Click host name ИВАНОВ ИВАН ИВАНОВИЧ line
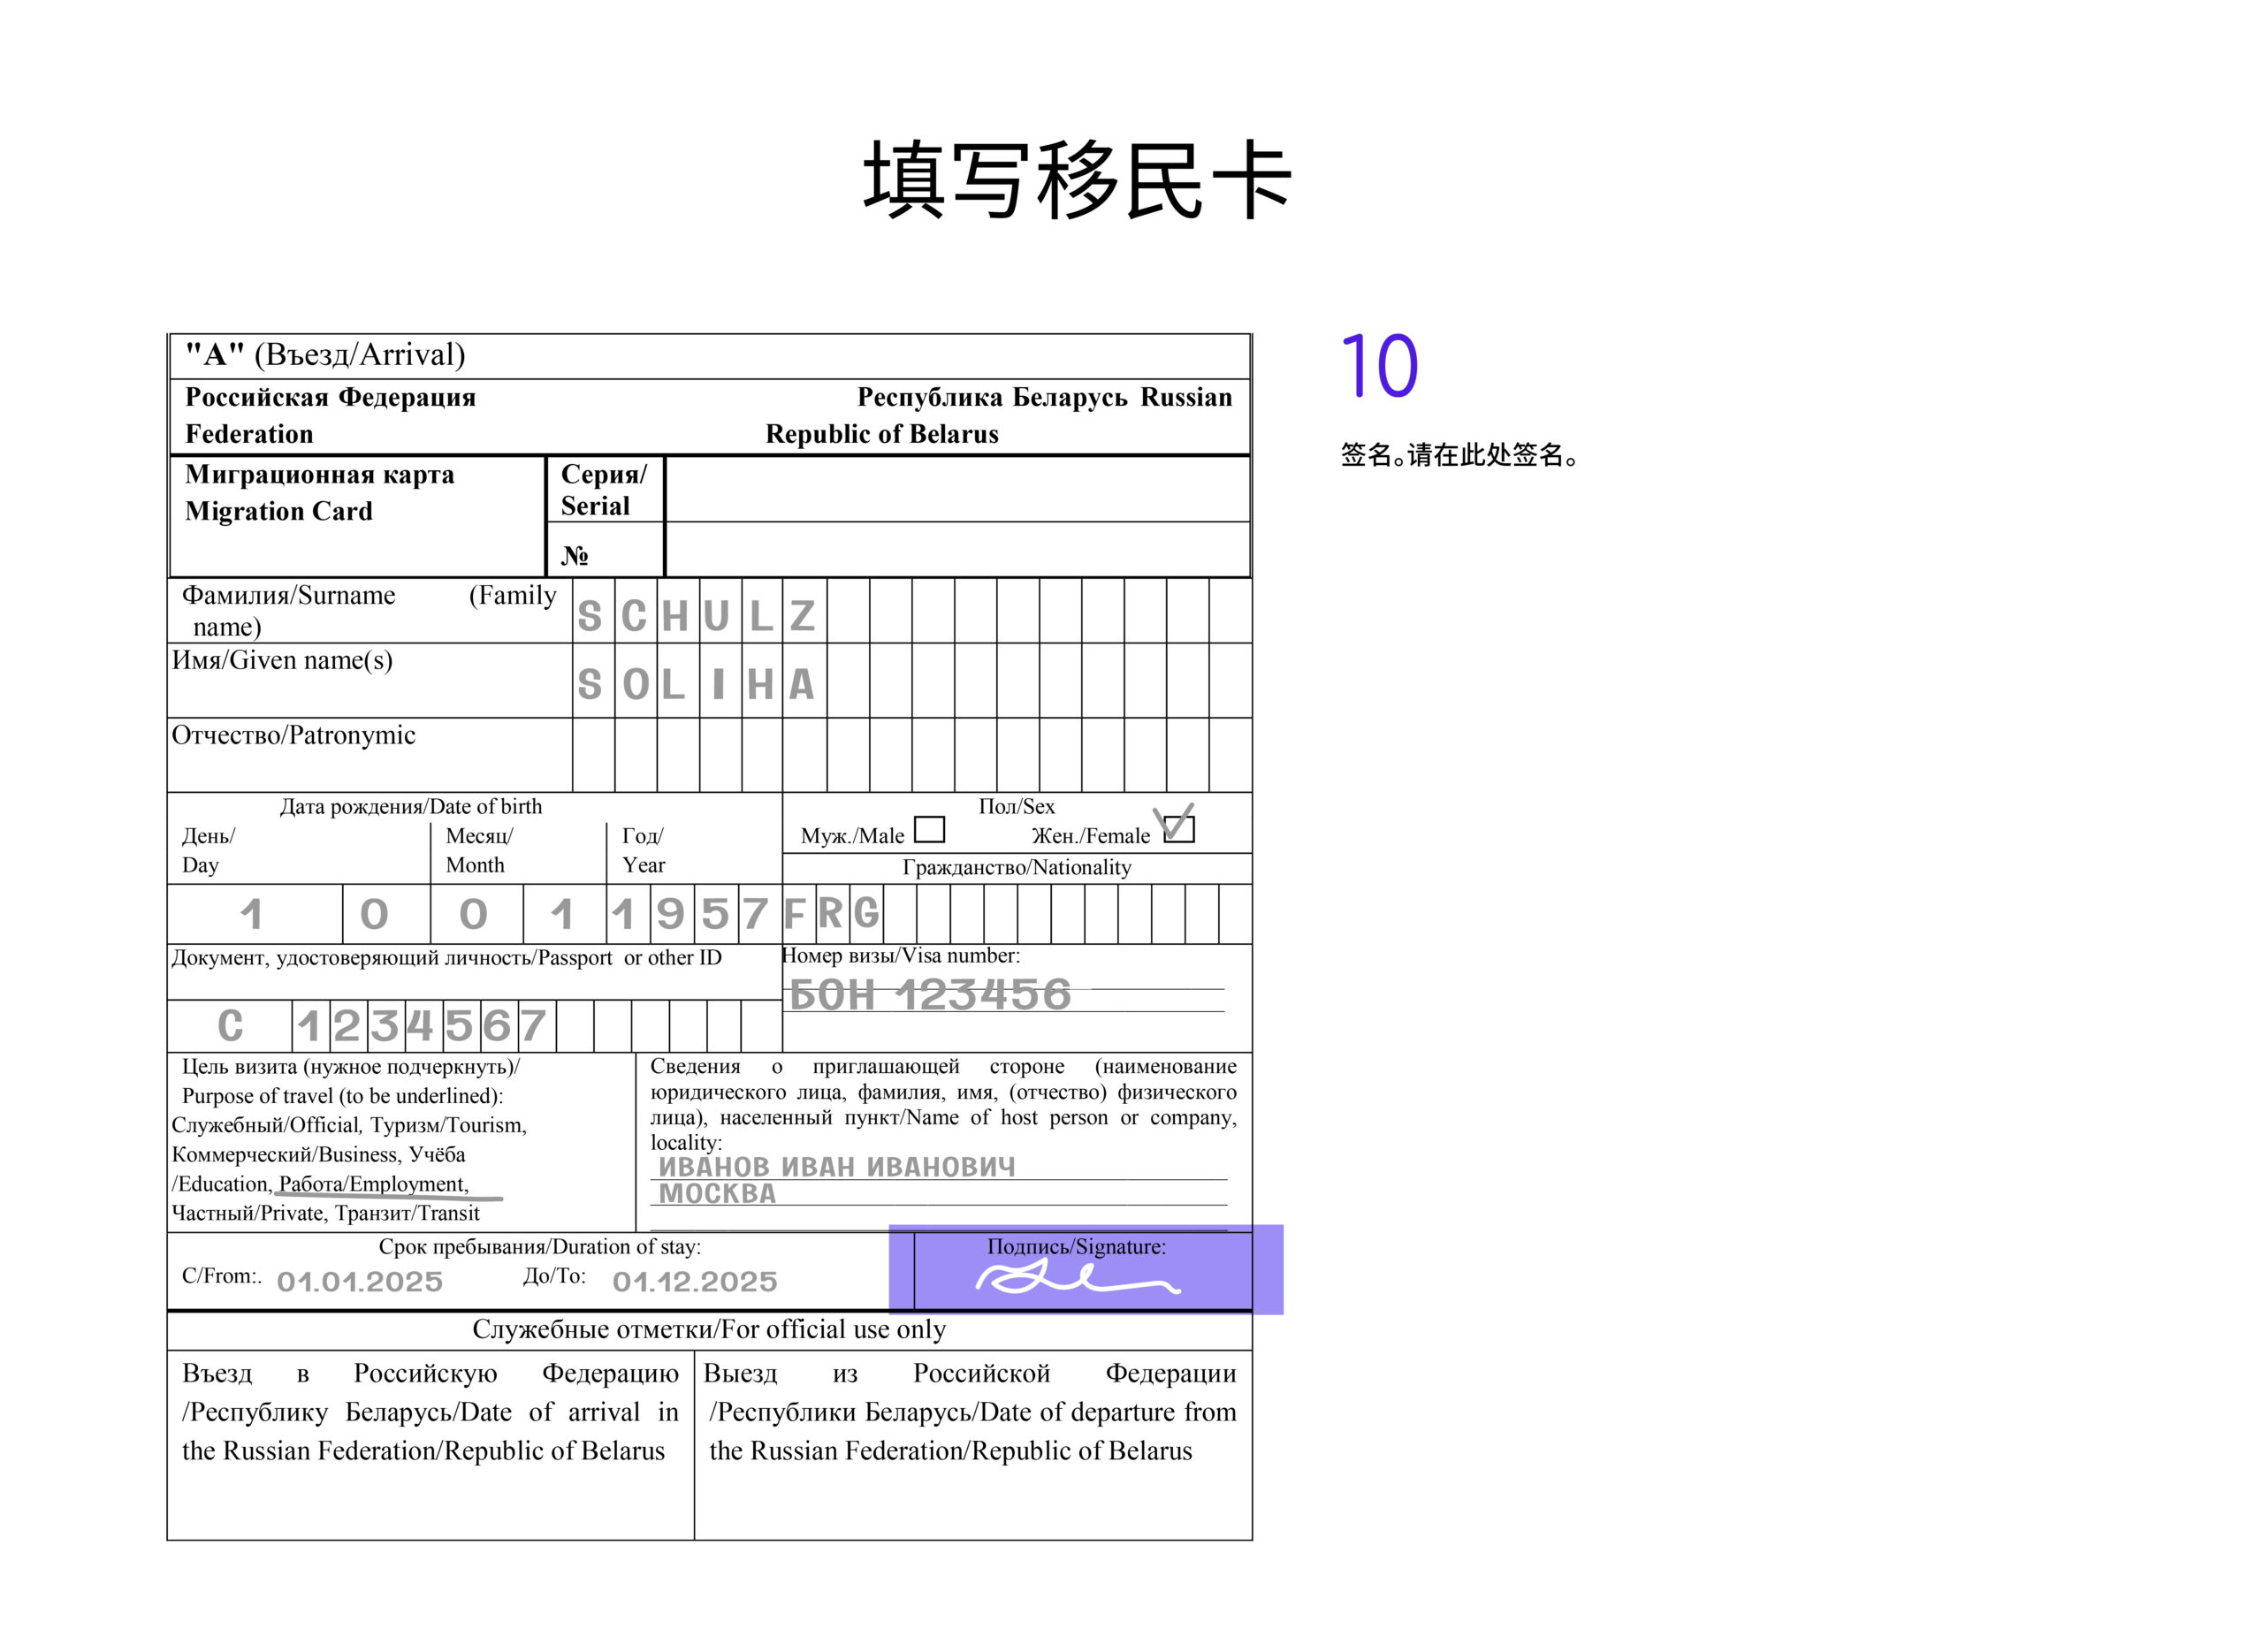Image resolution: width=2263 pixels, height=1652 pixels. tap(837, 1167)
